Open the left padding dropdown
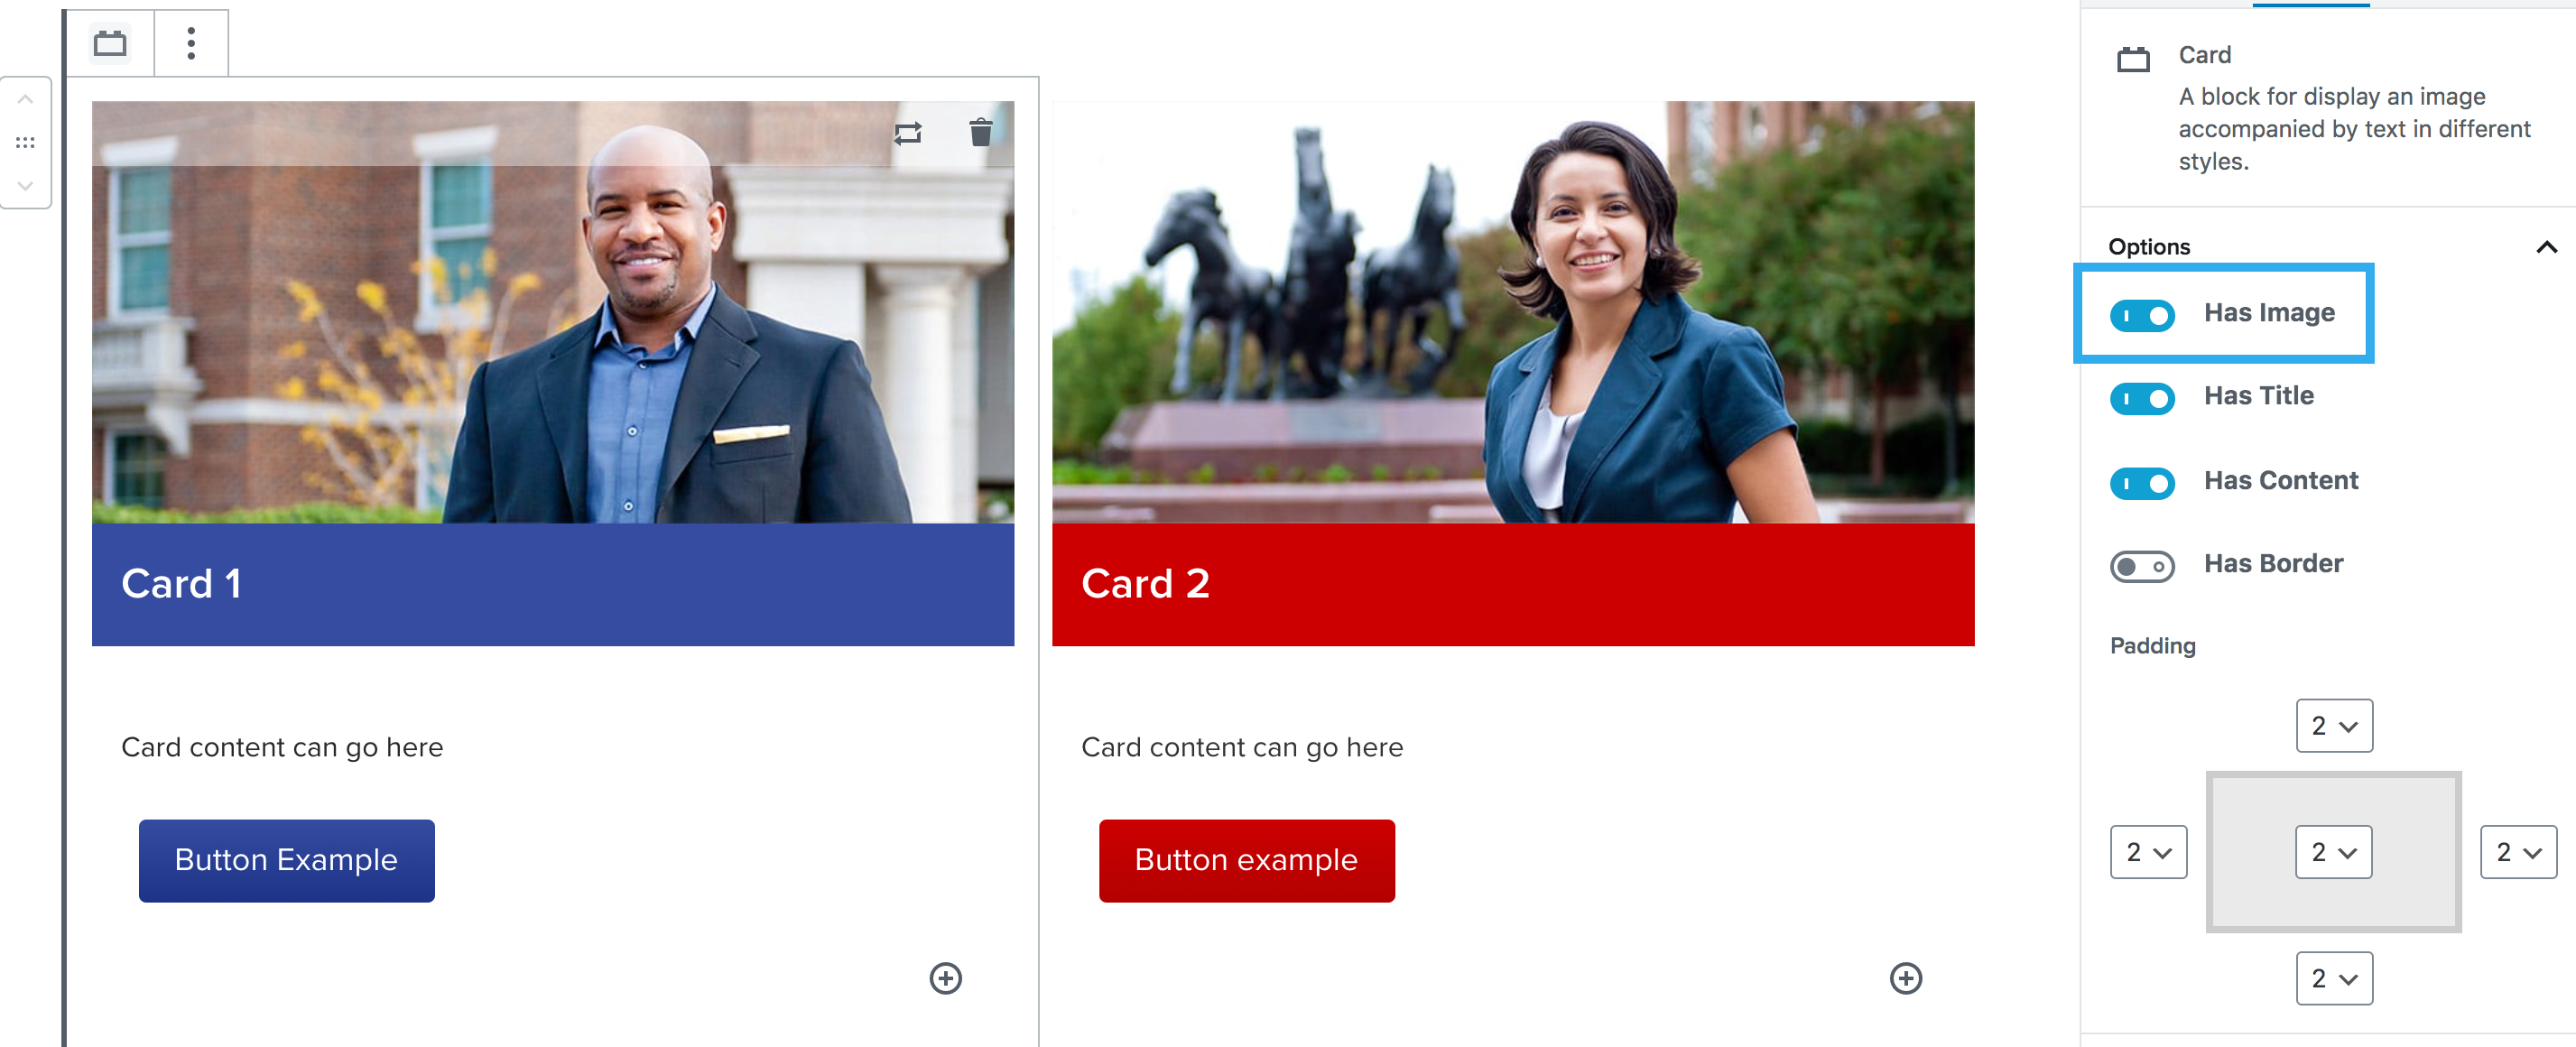Image resolution: width=2576 pixels, height=1047 pixels. point(2148,852)
